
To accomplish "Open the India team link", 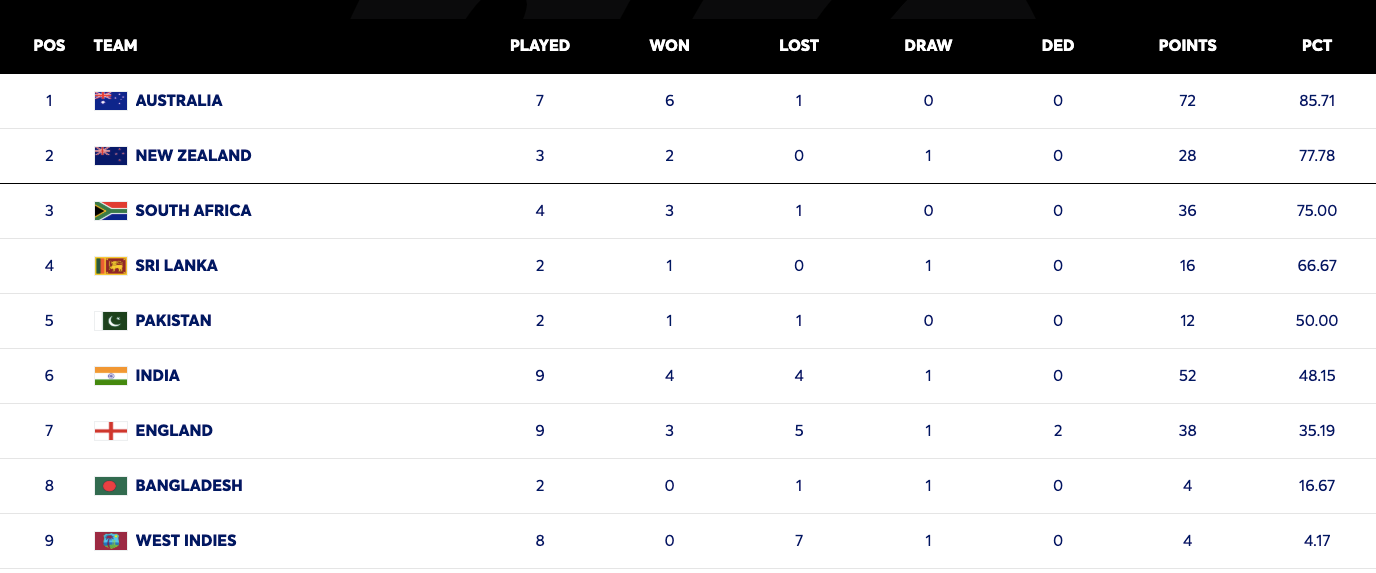I will pyautogui.click(x=158, y=376).
